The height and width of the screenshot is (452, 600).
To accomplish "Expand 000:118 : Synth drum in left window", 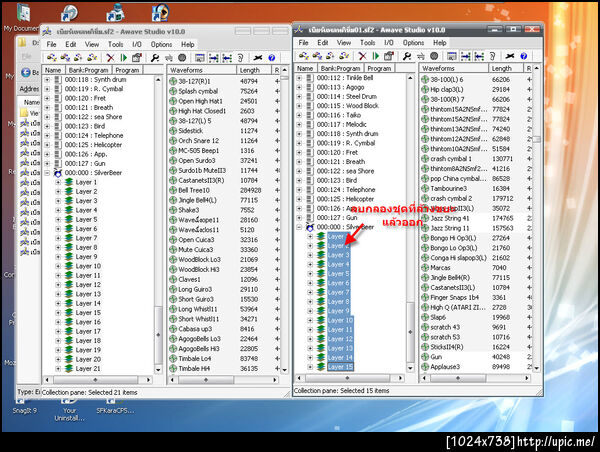I will coord(47,80).
